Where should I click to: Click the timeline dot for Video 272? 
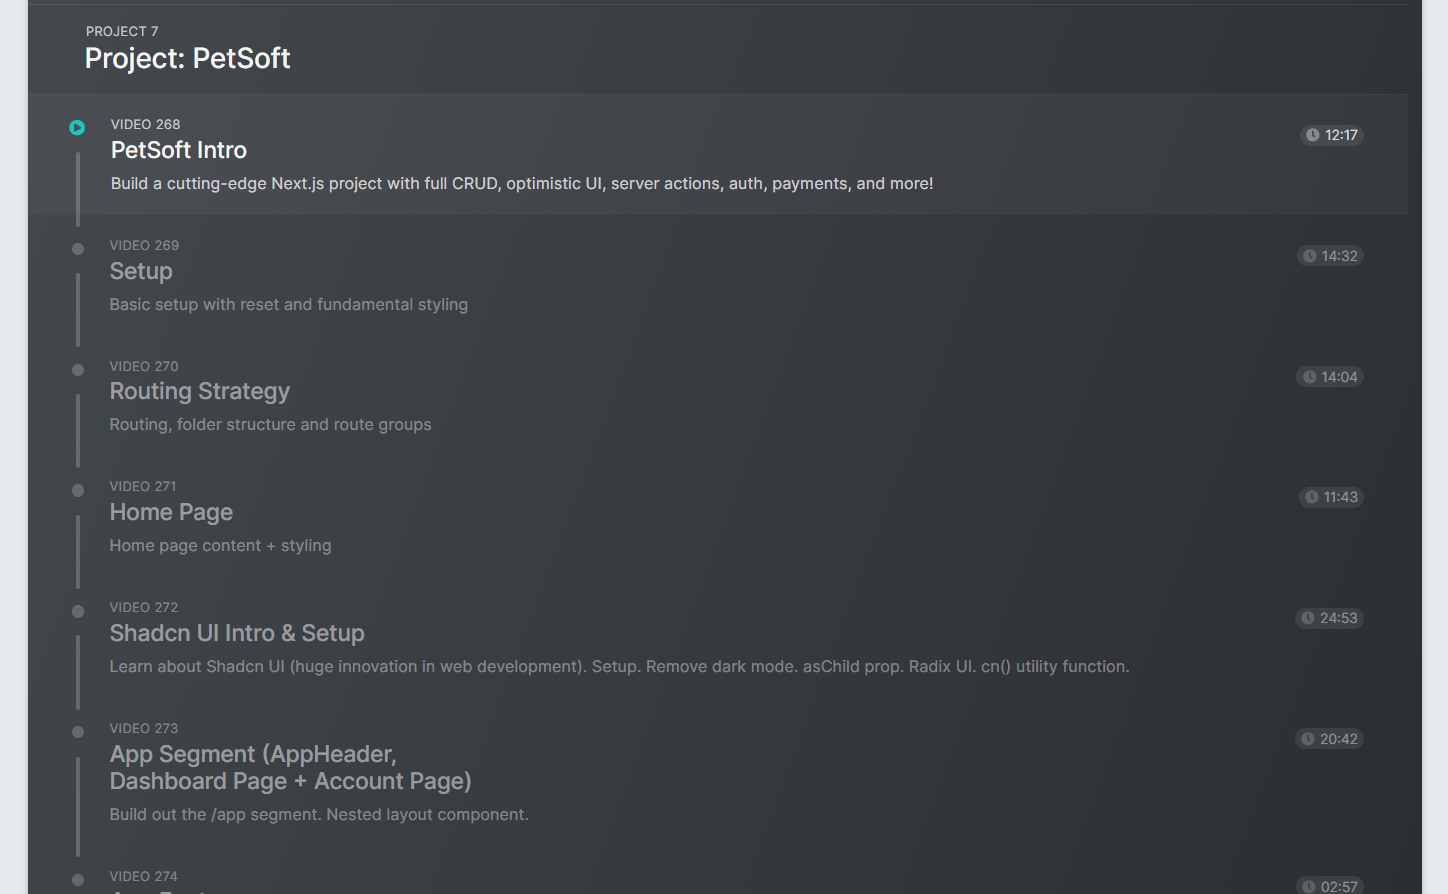point(78,611)
